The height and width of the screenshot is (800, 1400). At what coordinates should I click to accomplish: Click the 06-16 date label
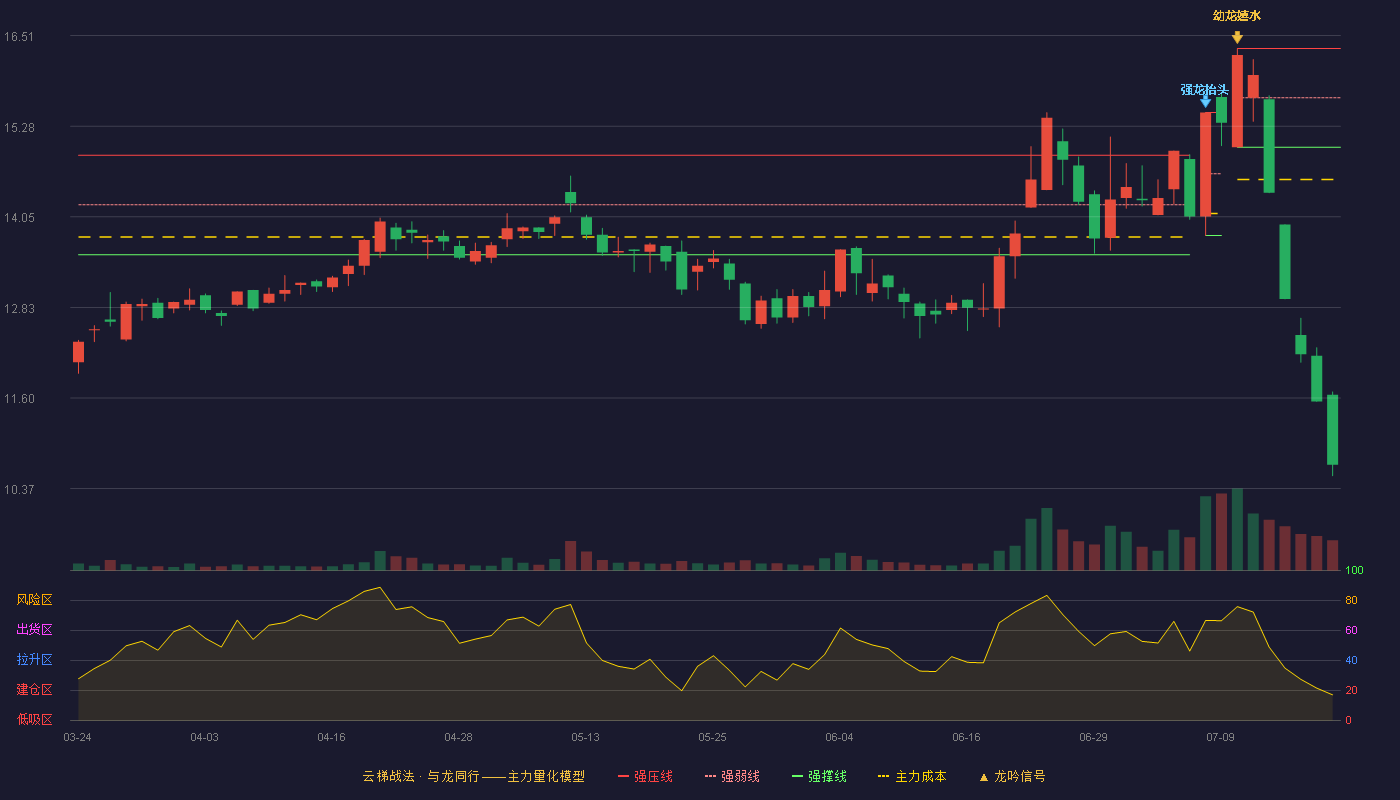click(x=966, y=737)
